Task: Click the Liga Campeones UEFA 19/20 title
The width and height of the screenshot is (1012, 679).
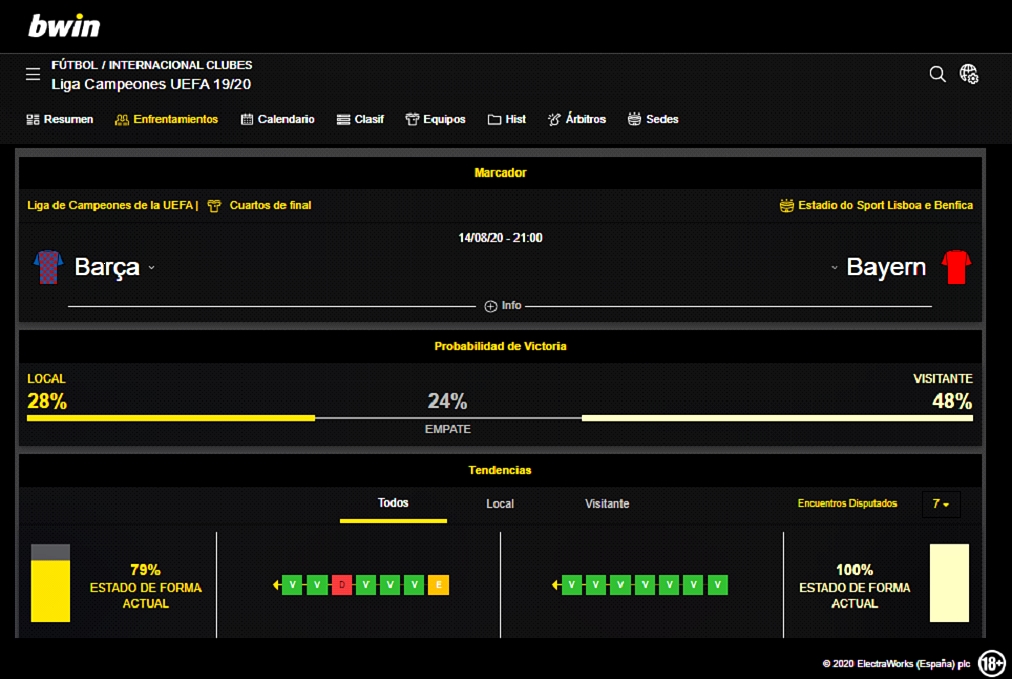Action: click(x=151, y=85)
